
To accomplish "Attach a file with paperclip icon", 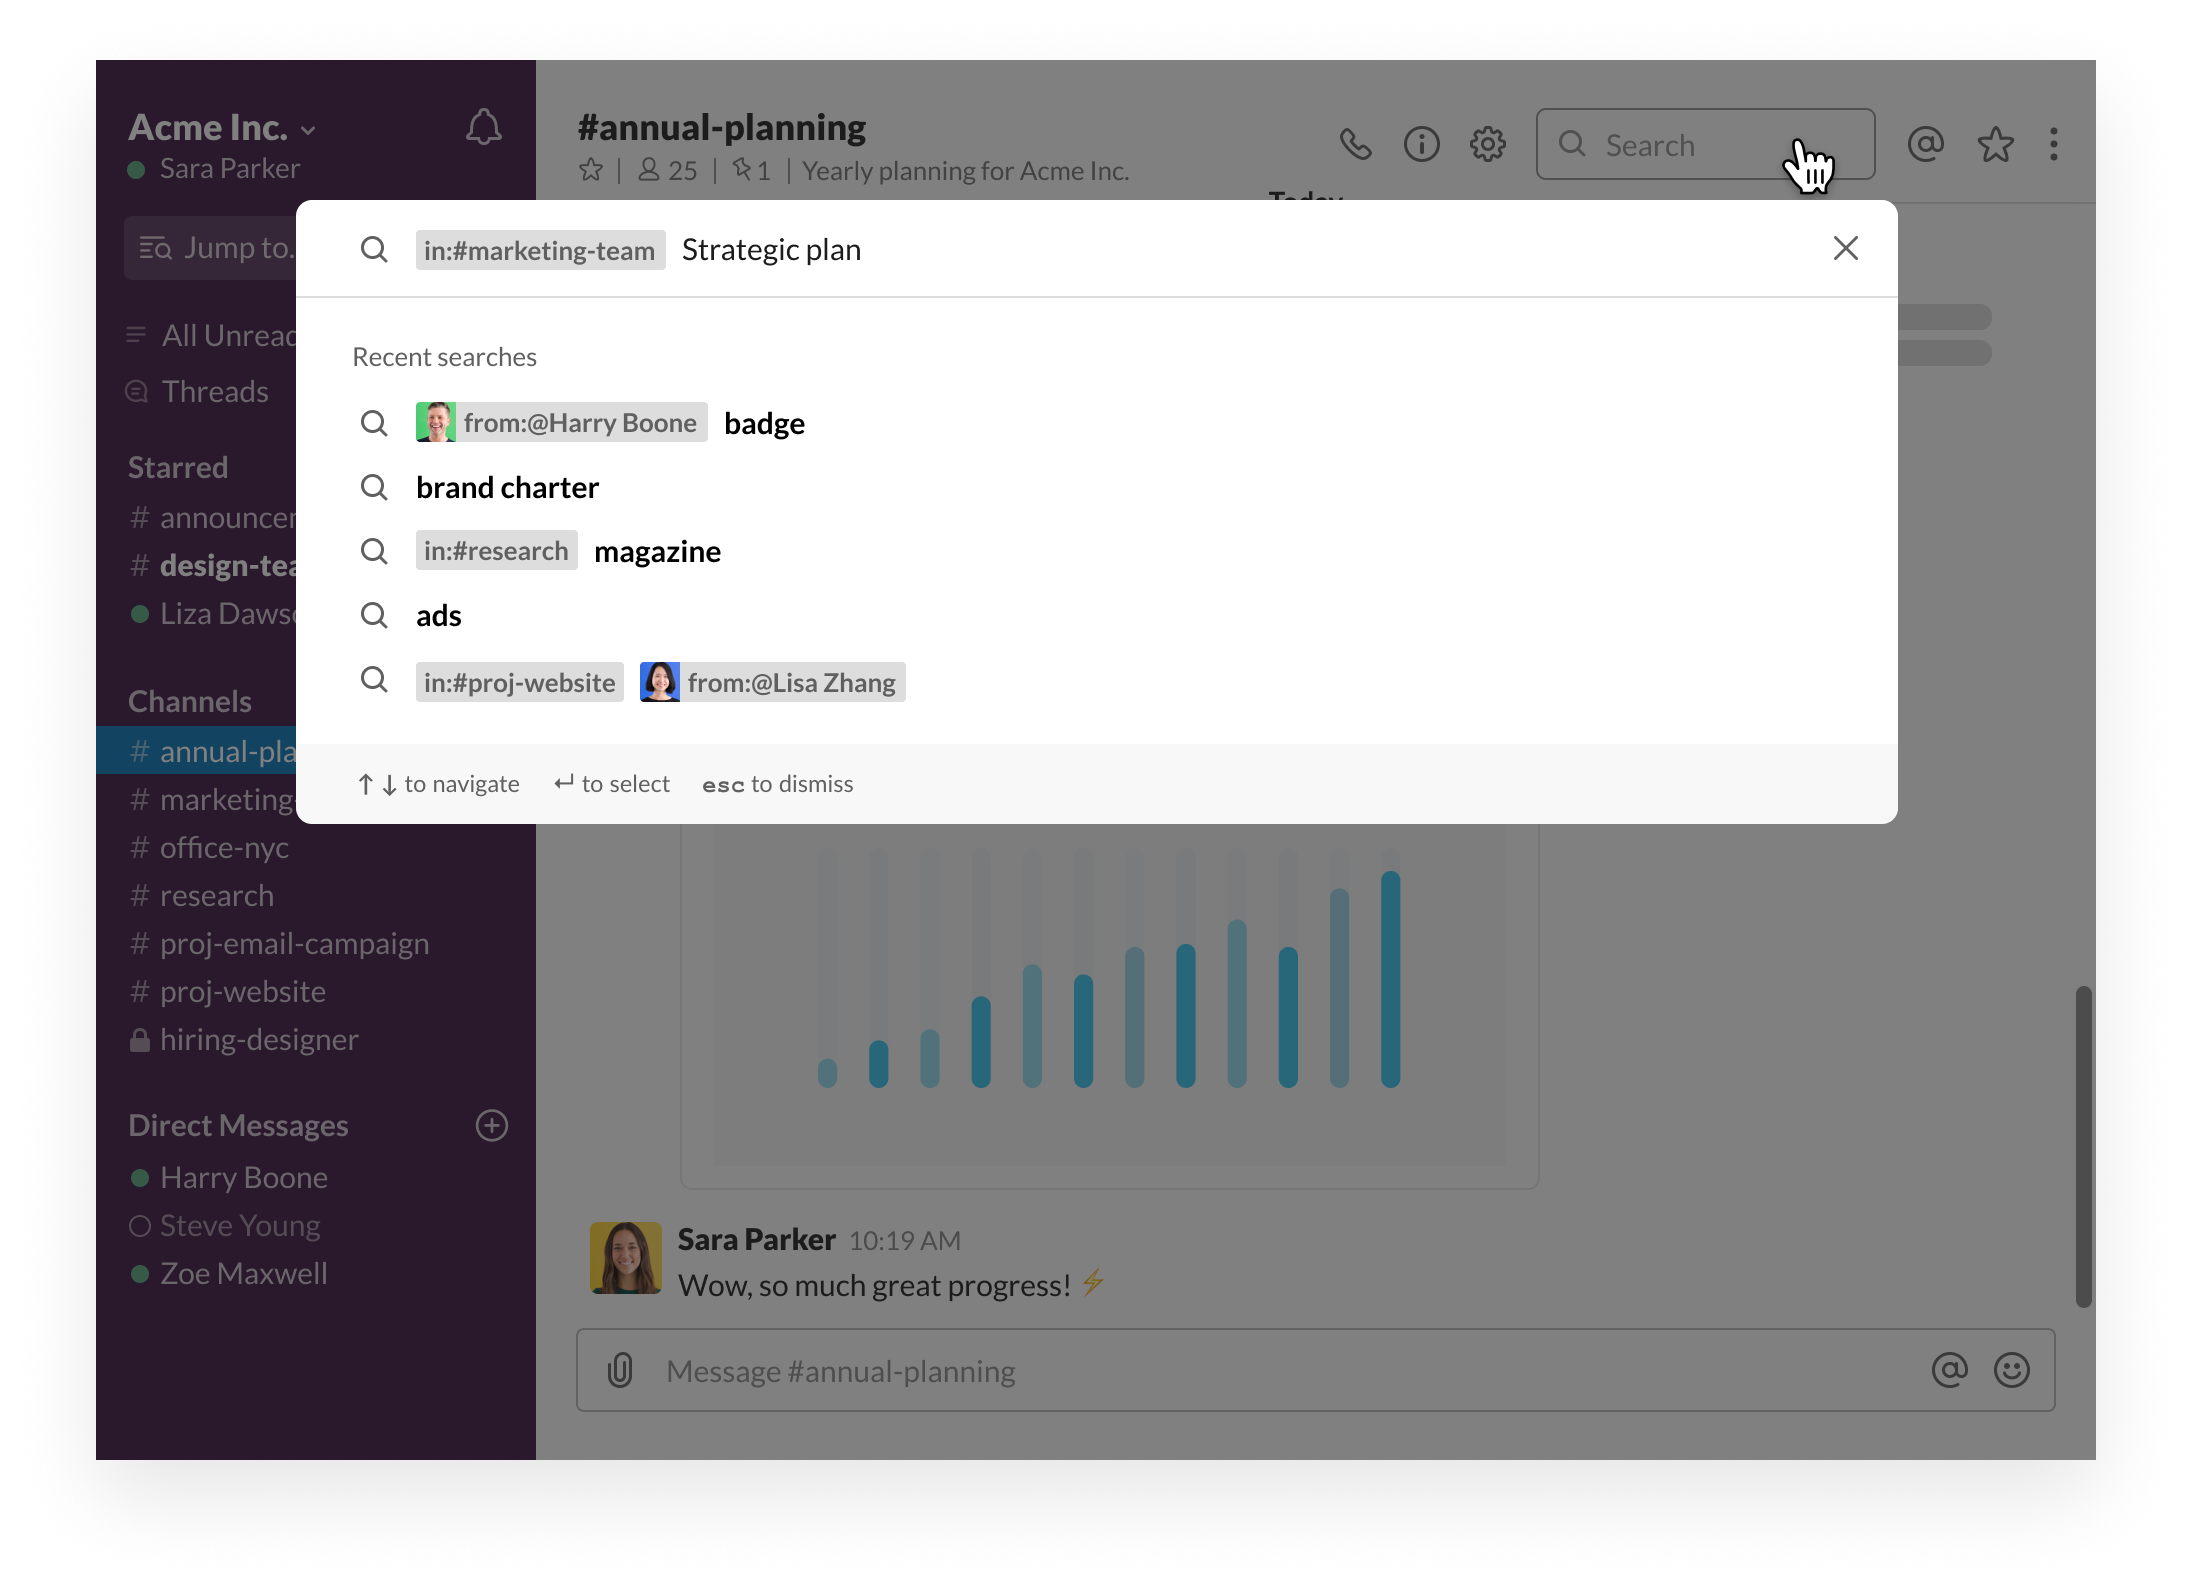I will click(620, 1370).
